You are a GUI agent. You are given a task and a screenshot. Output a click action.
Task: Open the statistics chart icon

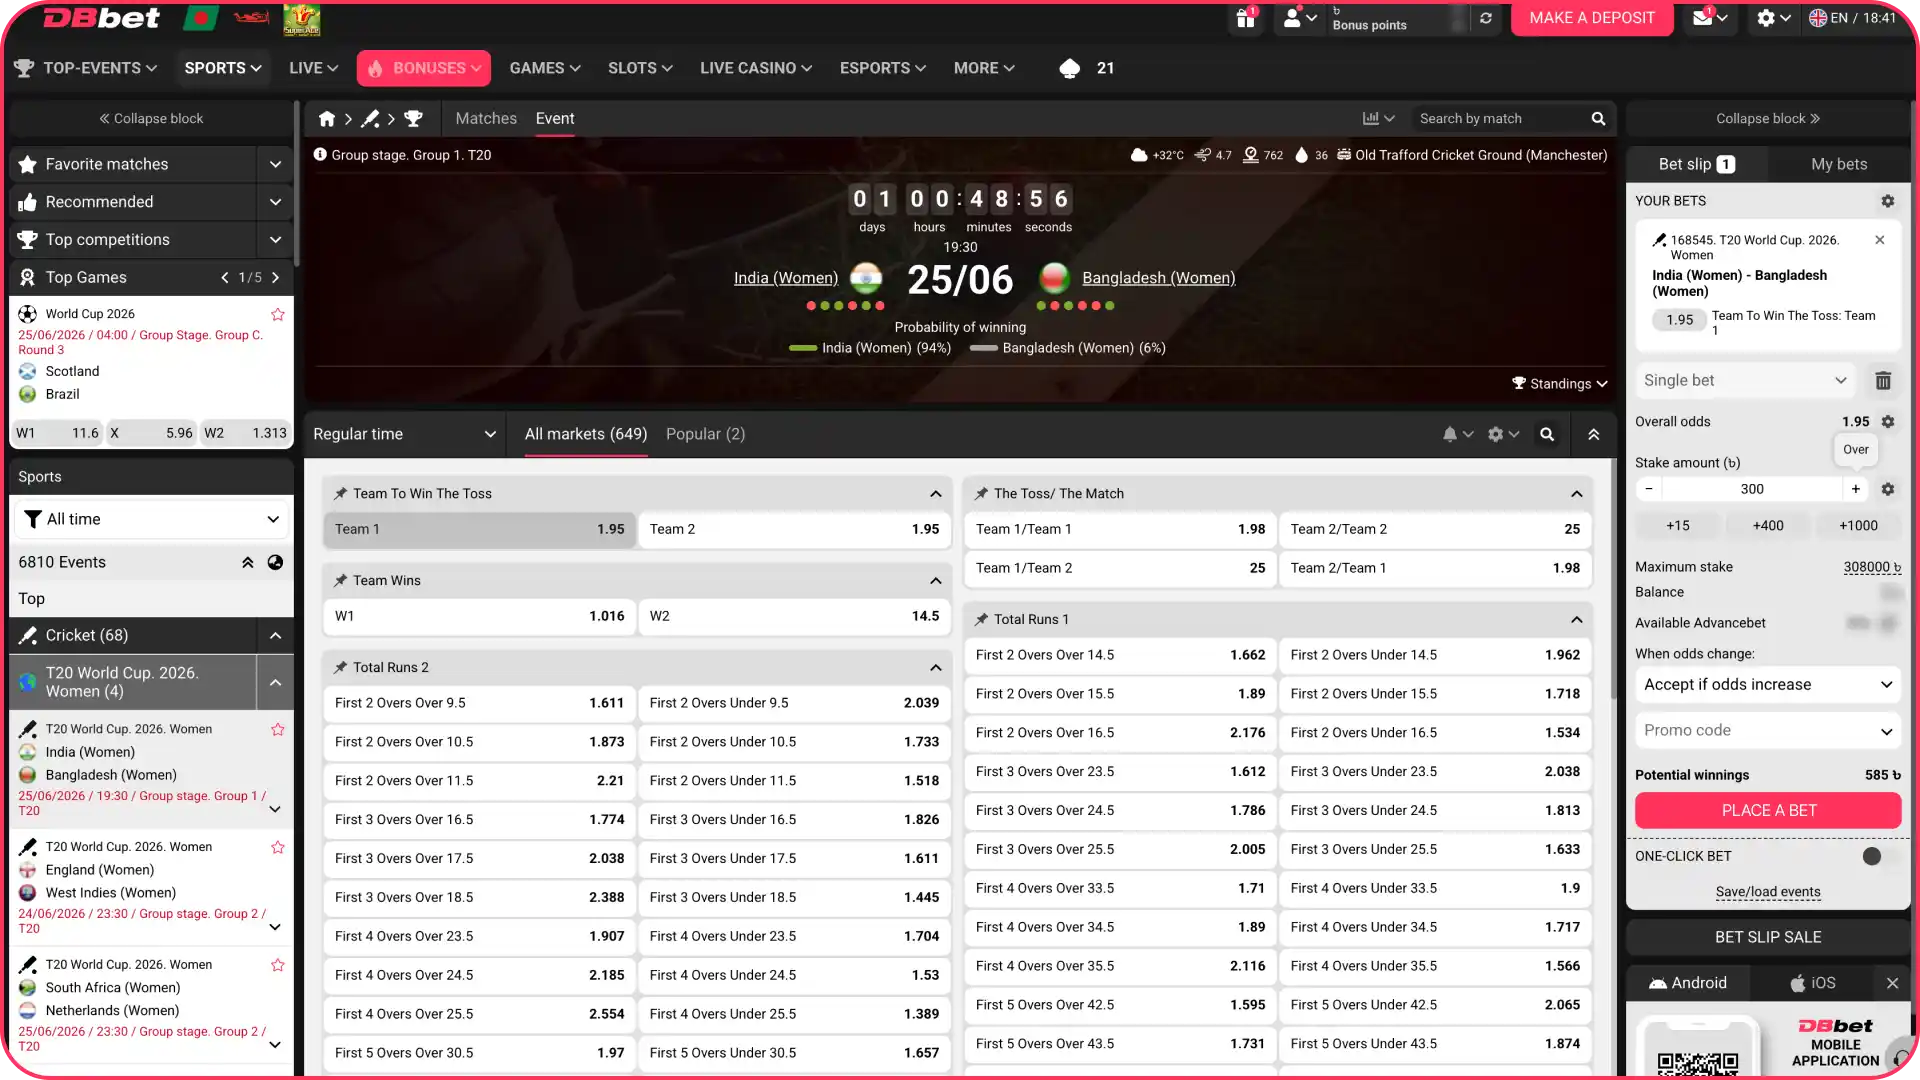click(1371, 119)
